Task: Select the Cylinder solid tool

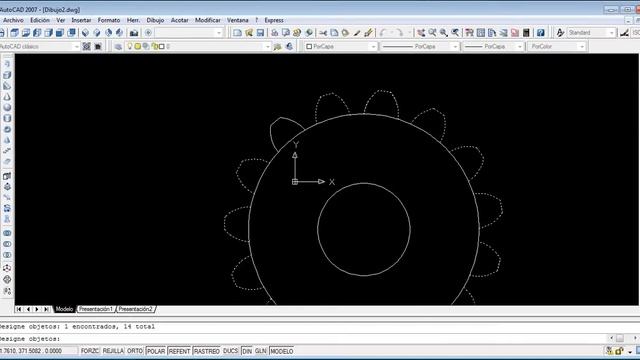Action: (7, 118)
